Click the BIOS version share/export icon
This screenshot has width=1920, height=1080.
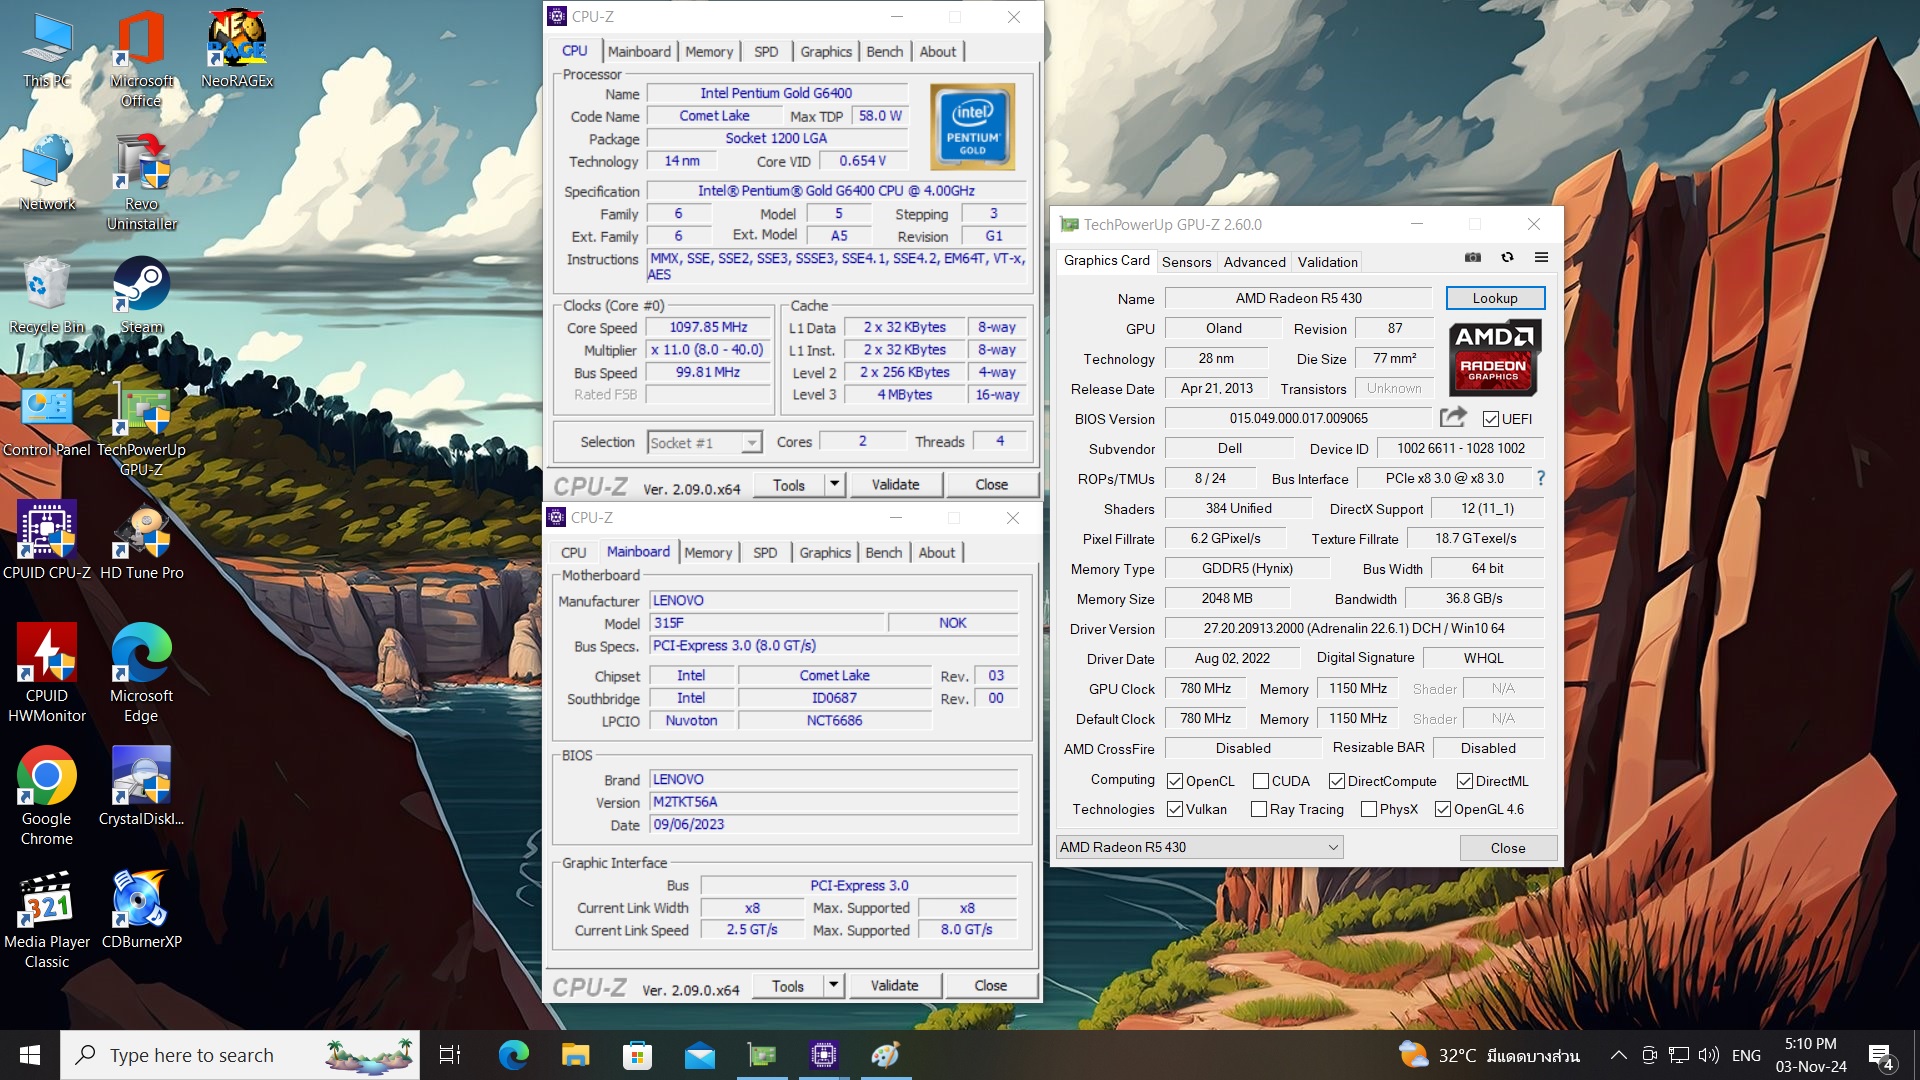click(1453, 418)
